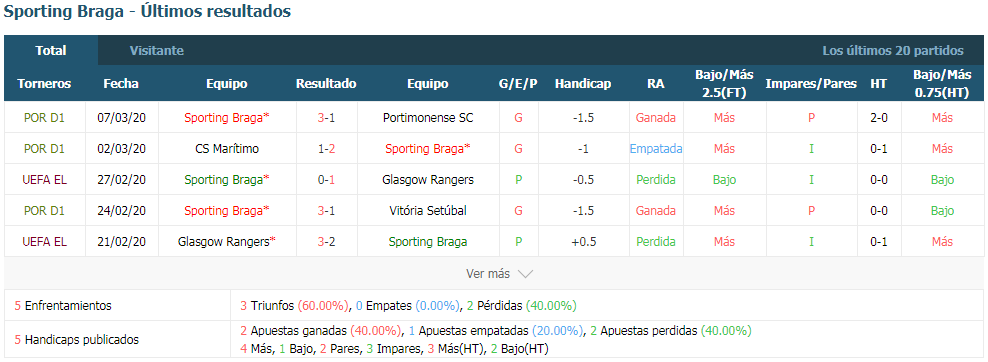
Task: Open Glasgow Rangers away team on 27/02/20
Action: pyautogui.click(x=428, y=179)
